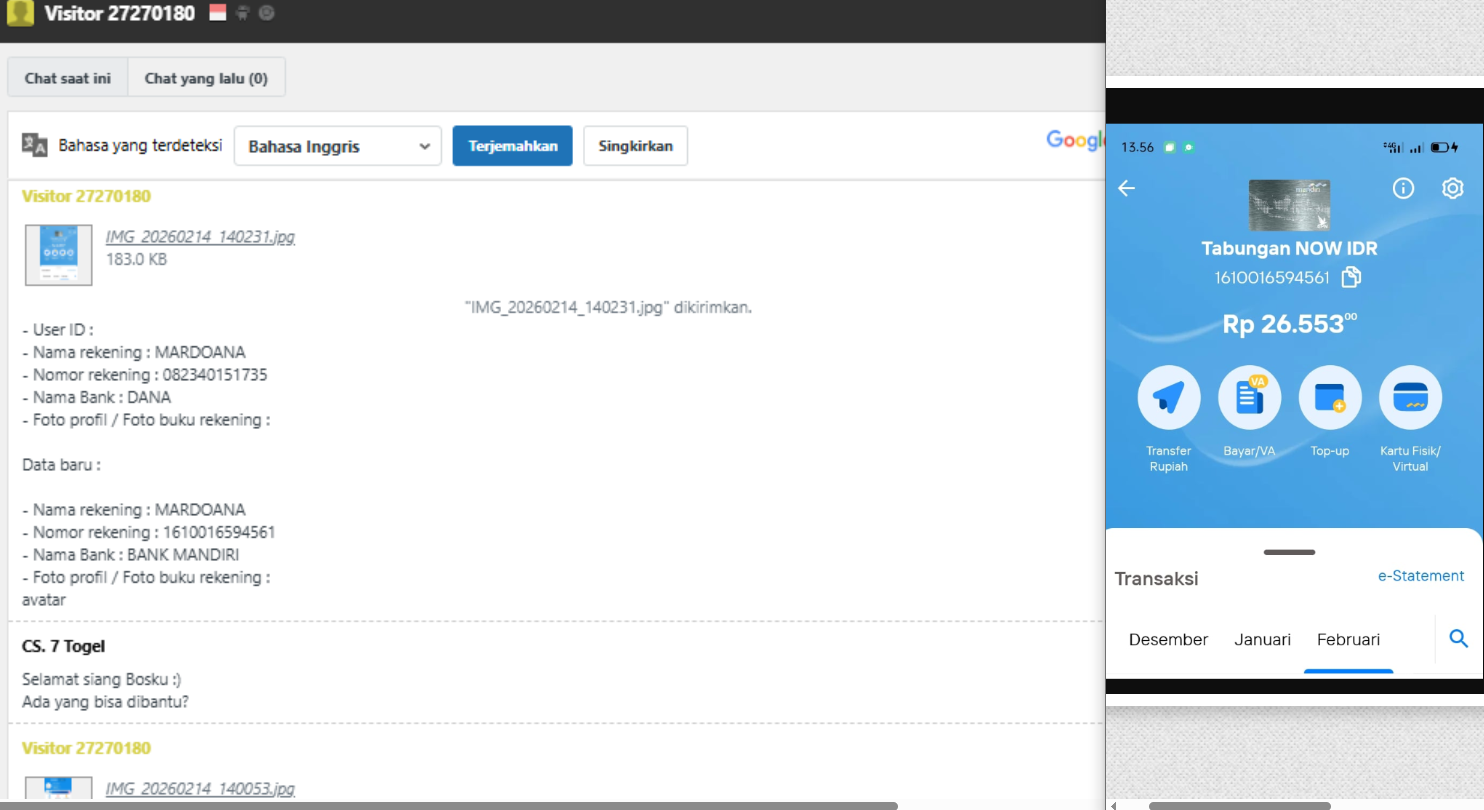Click the Visitor 27270180 header title

point(120,14)
